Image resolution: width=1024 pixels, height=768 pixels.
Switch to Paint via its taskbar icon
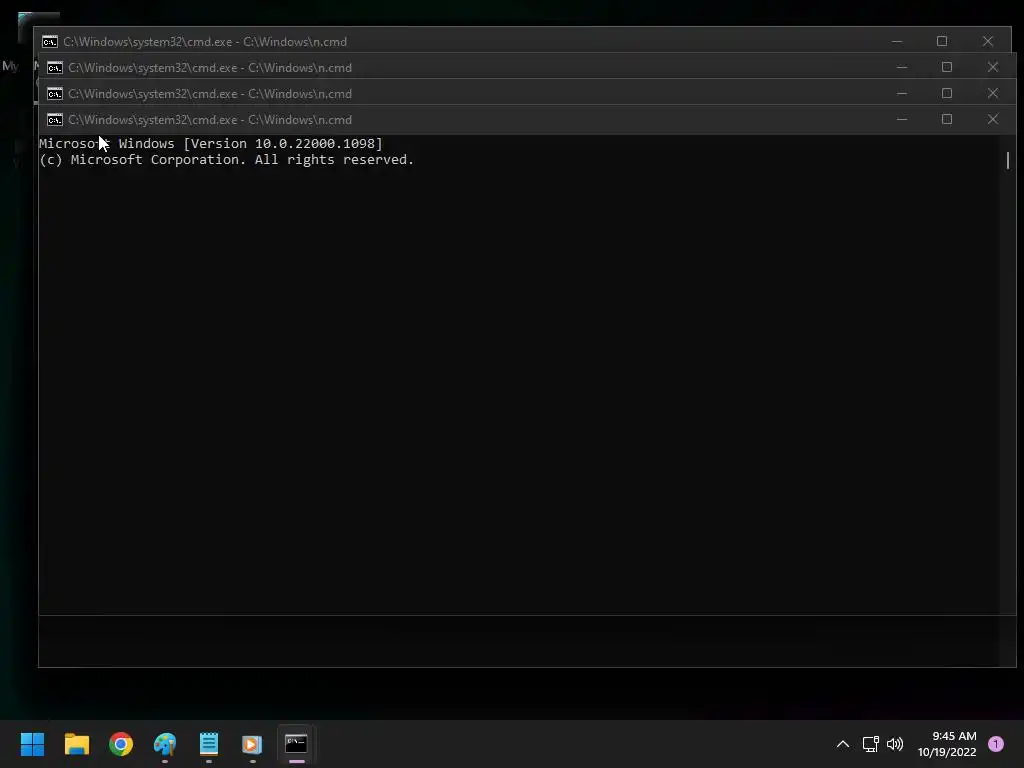pyautogui.click(x=165, y=744)
